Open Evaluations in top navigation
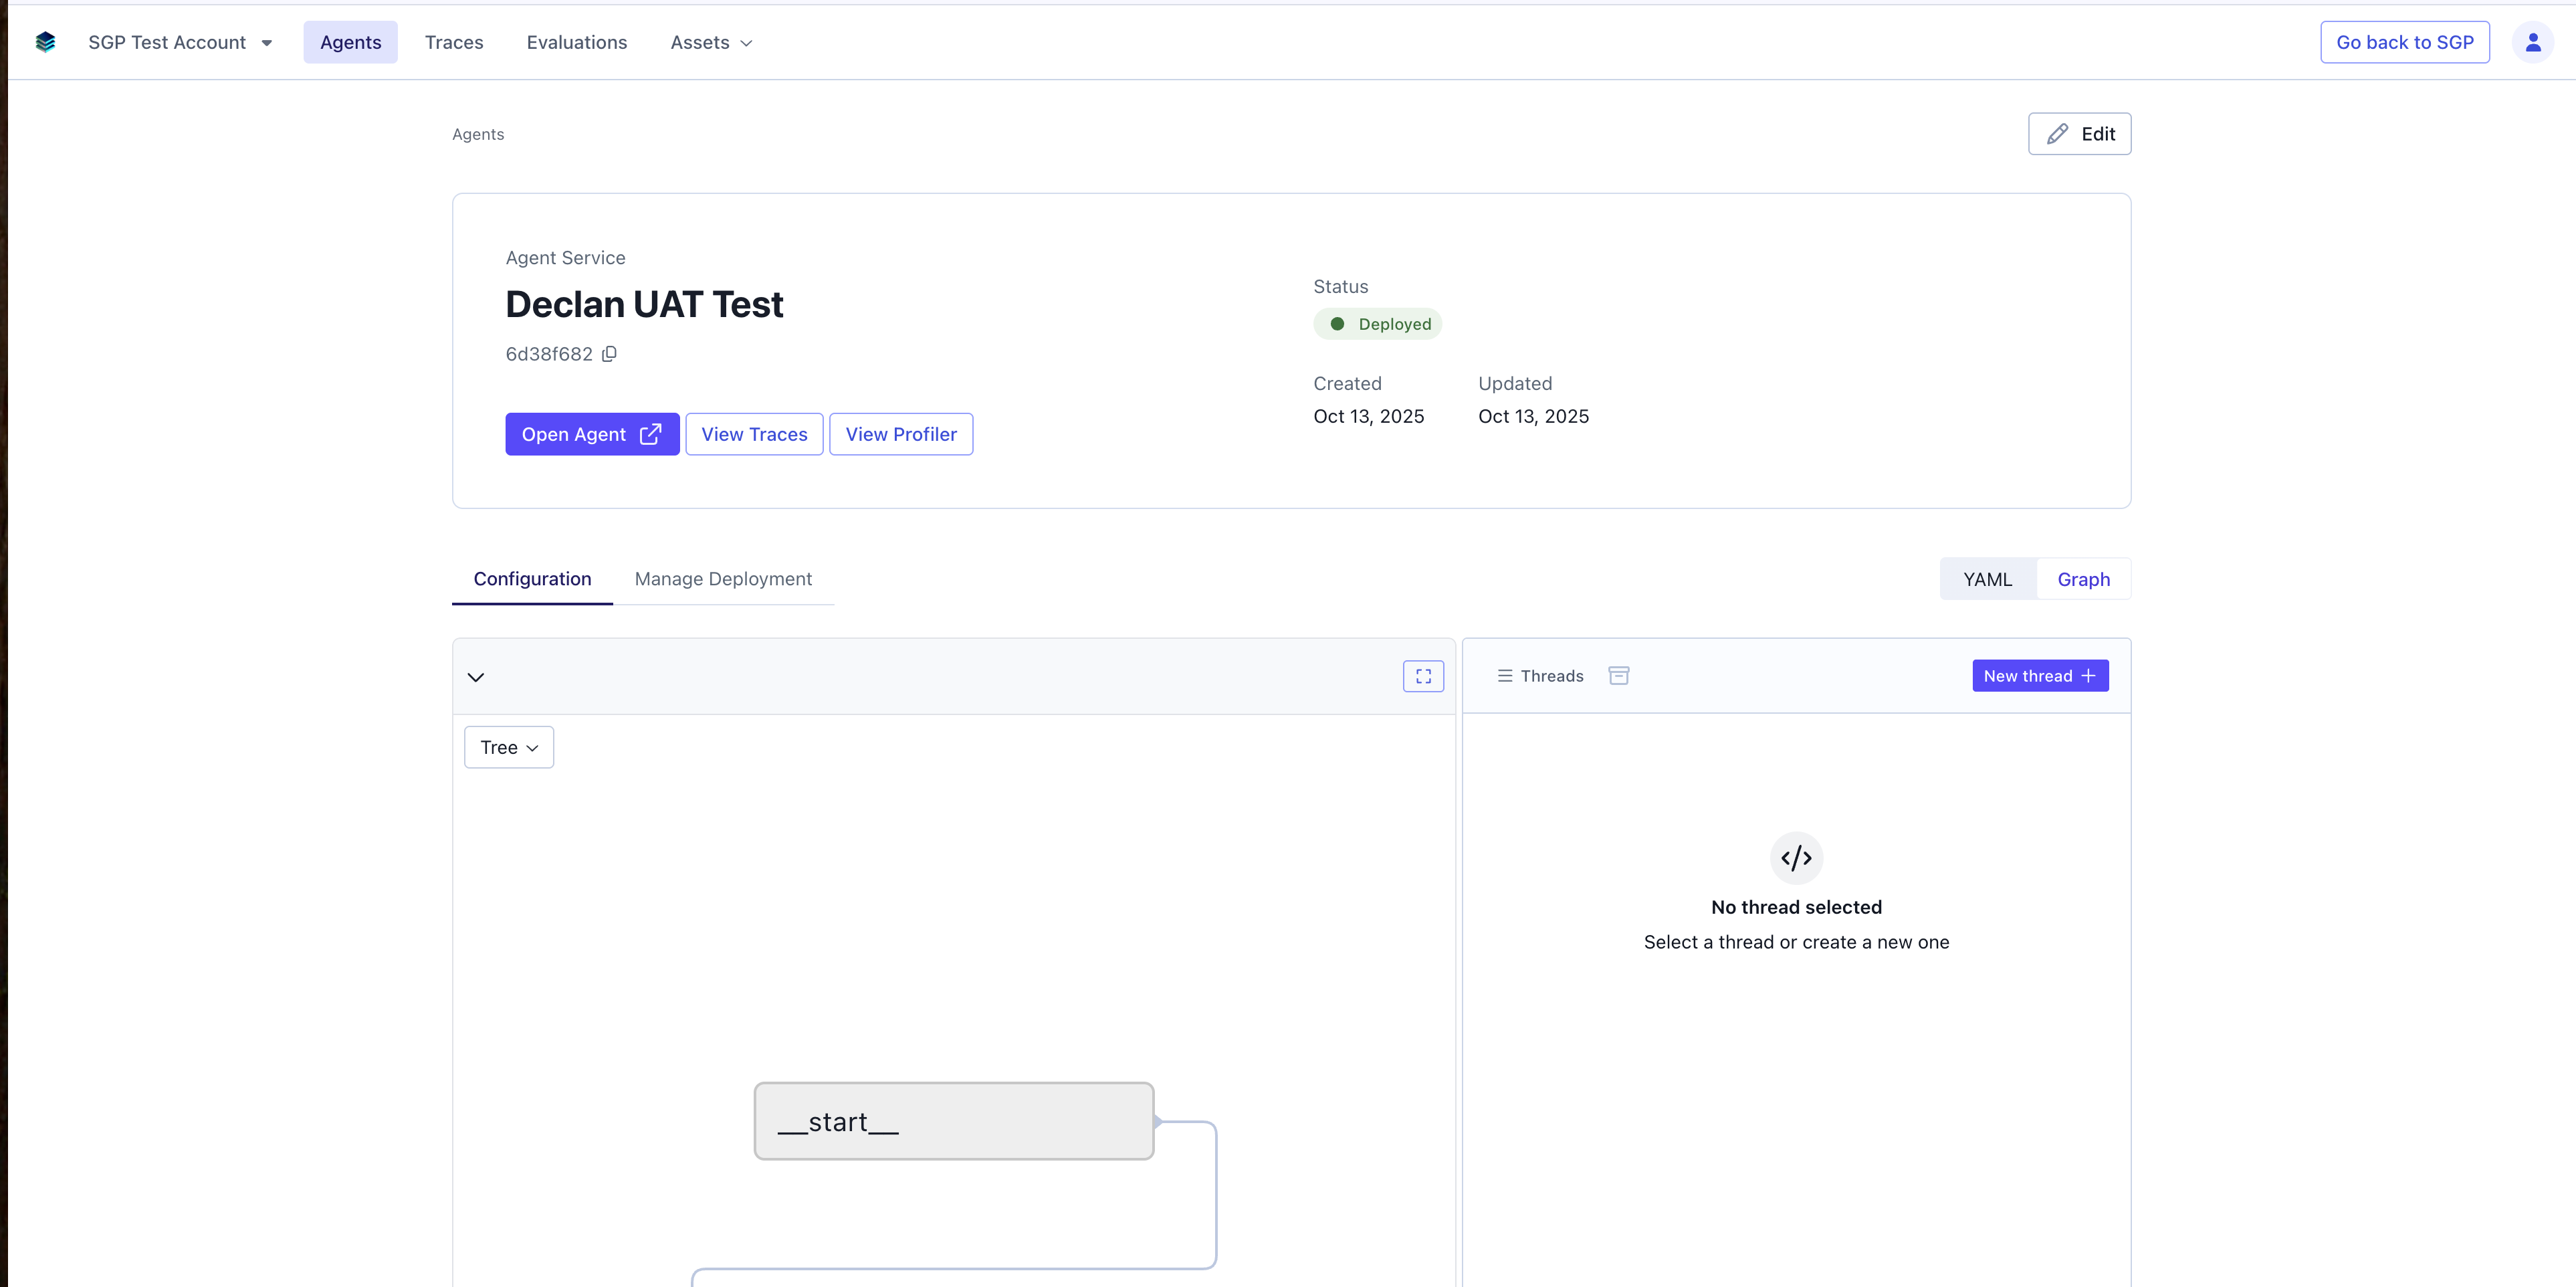The image size is (2576, 1287). tap(576, 42)
